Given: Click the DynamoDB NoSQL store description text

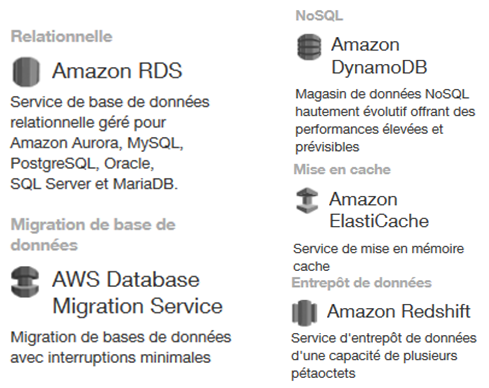Looking at the screenshot, I should click(x=385, y=120).
